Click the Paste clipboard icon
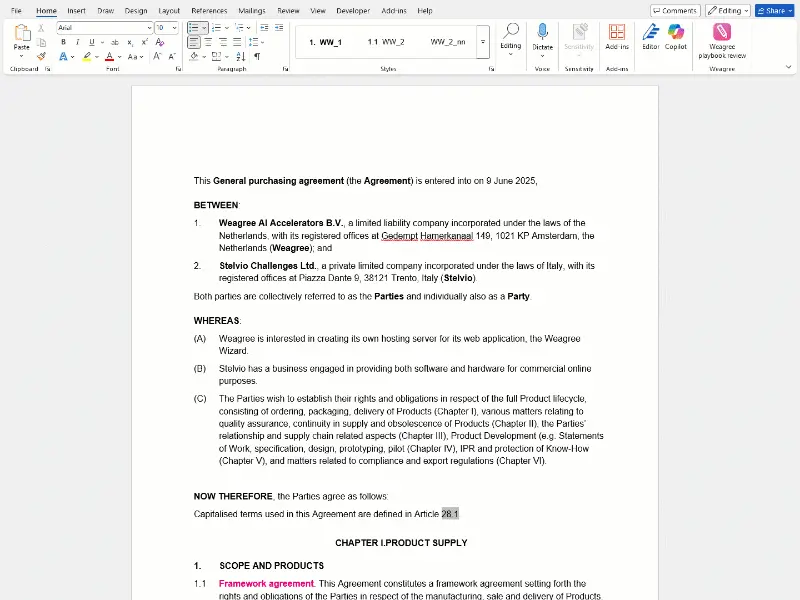This screenshot has width=800, height=600. coord(21,33)
